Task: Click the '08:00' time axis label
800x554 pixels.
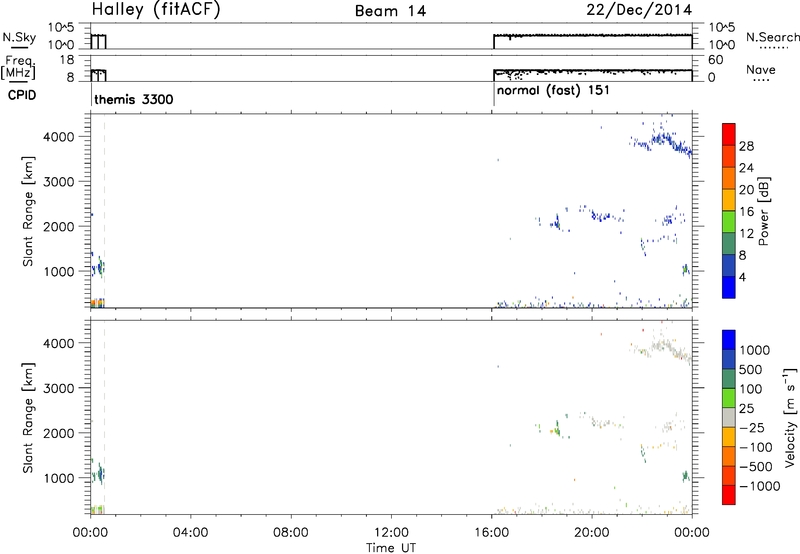Action: coord(291,533)
